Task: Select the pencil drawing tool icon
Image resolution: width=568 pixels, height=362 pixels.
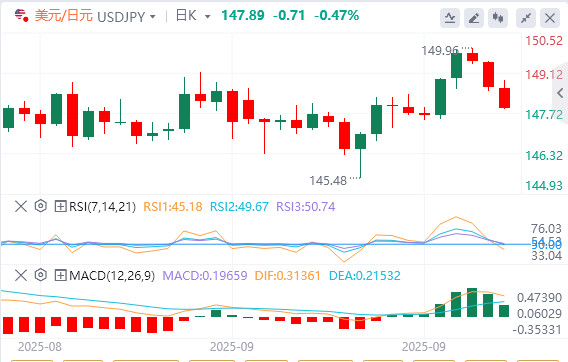Action: point(474,18)
